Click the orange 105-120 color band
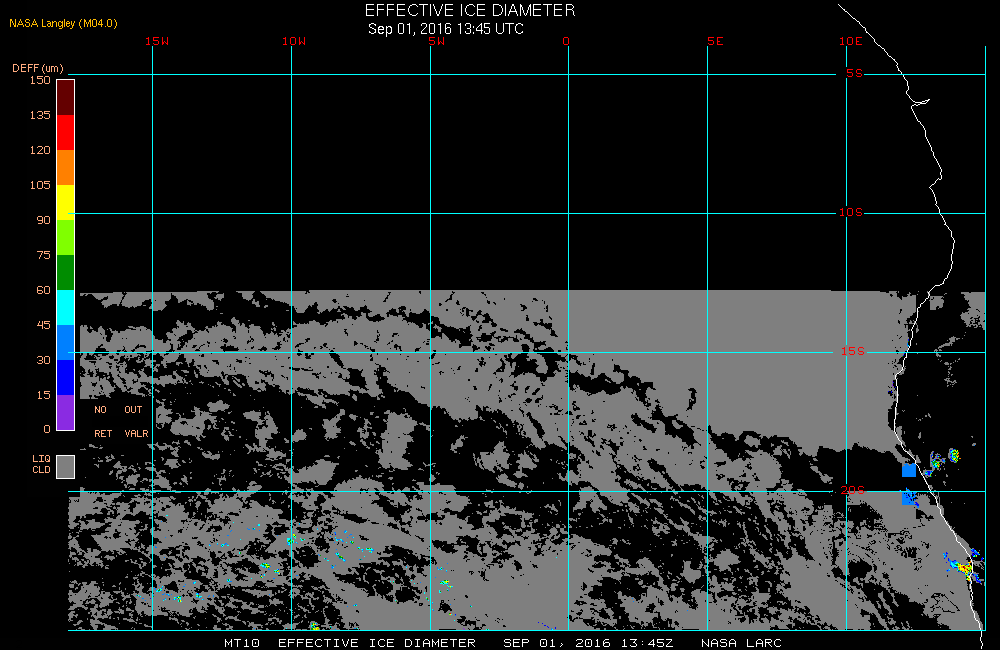This screenshot has width=1000, height=650. point(66,167)
